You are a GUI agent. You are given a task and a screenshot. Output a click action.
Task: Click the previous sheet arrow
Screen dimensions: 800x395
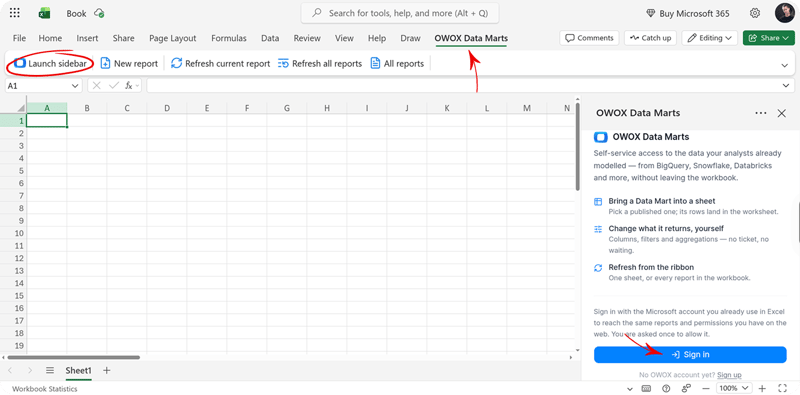(11, 371)
